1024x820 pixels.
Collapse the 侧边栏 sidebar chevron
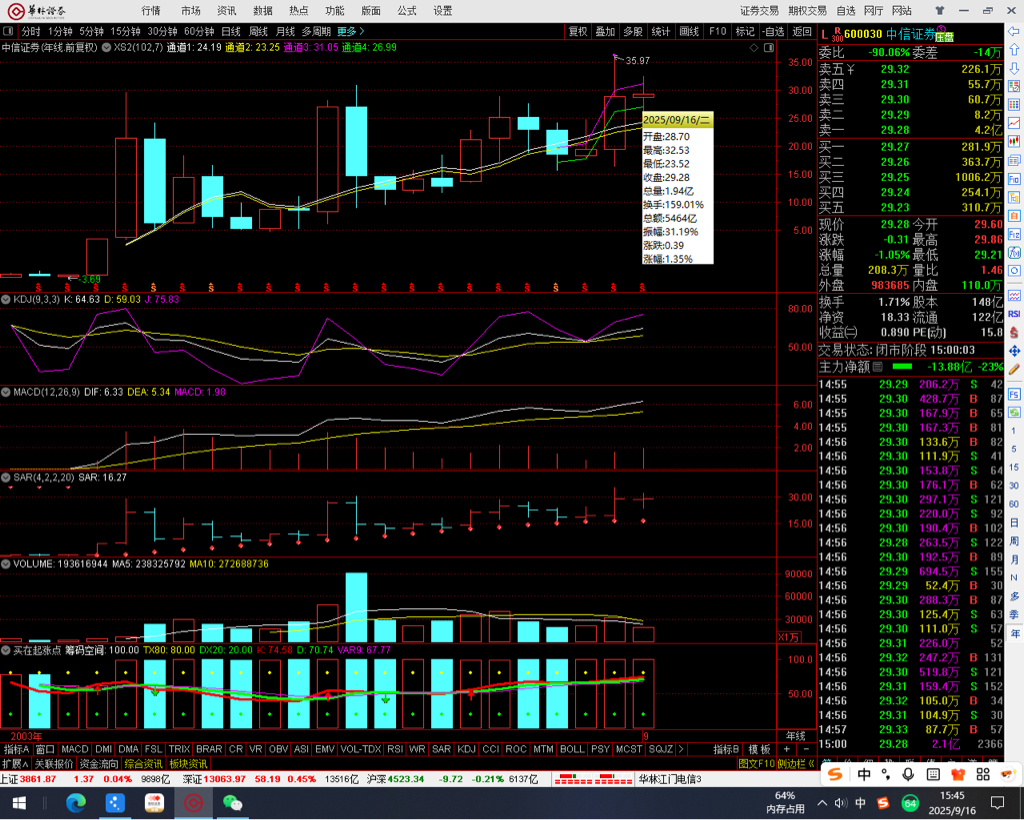[x=811, y=764]
